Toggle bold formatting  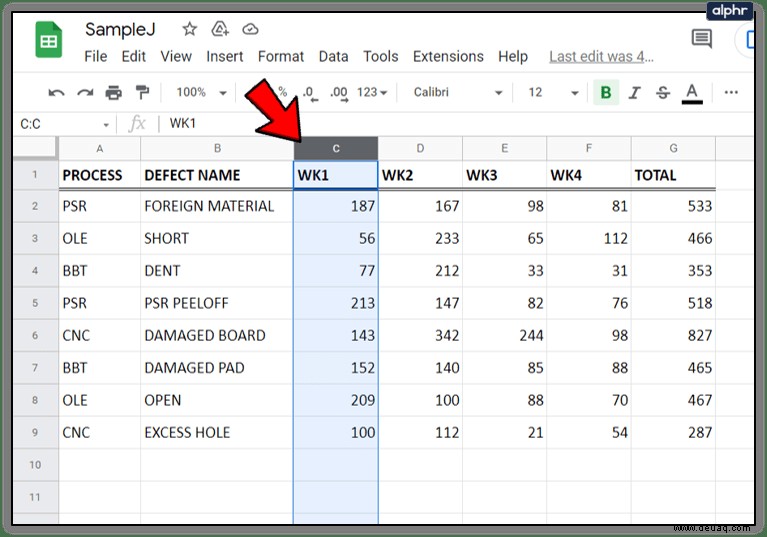606,92
